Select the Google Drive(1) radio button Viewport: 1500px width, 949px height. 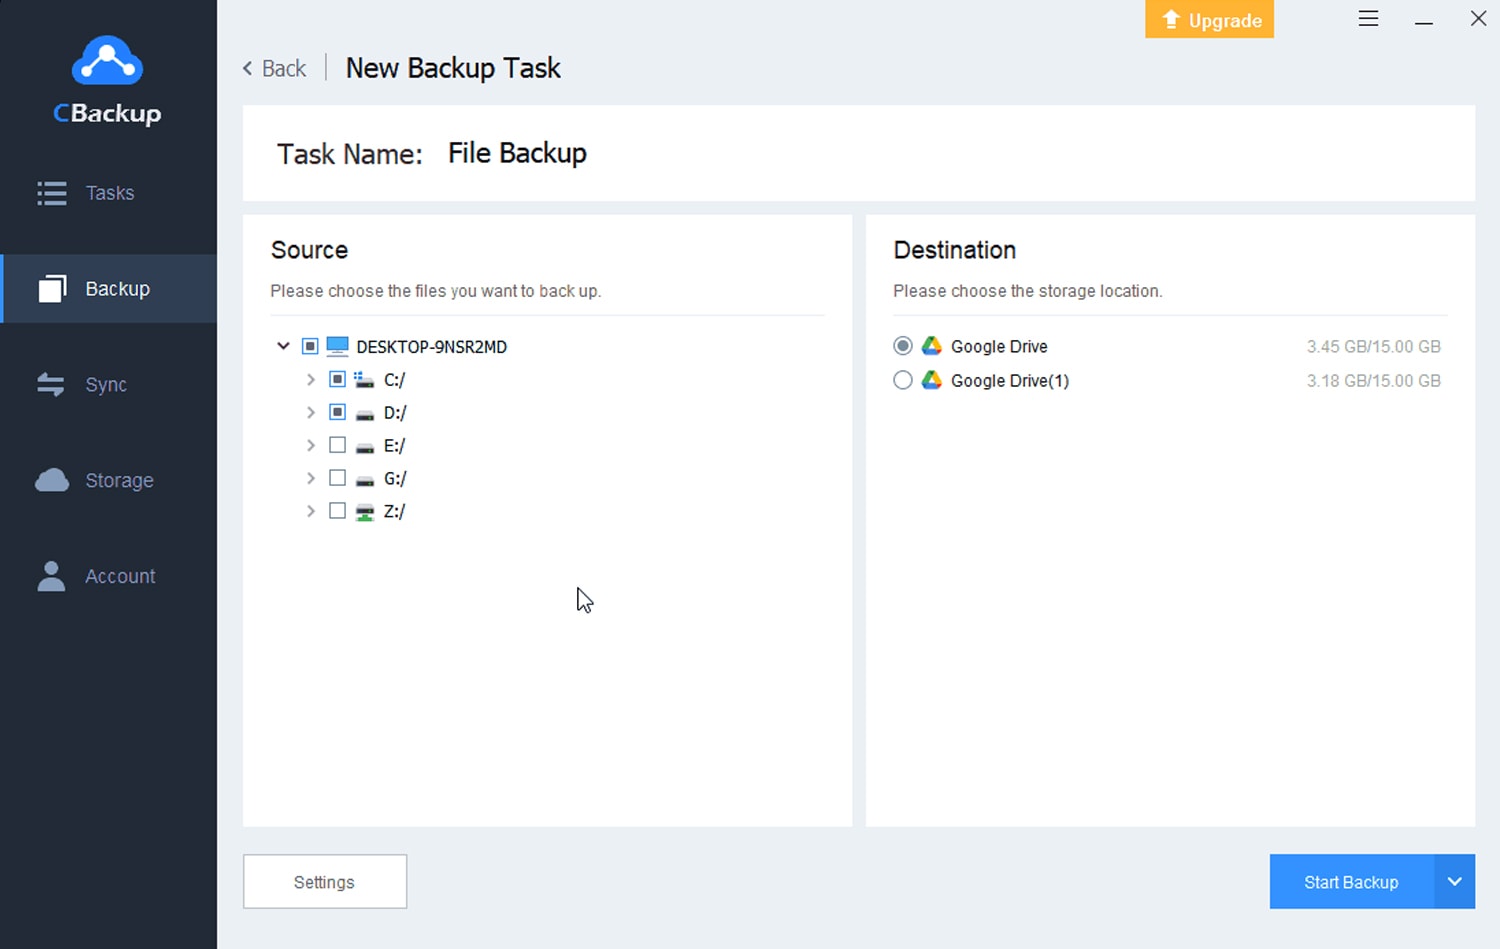[903, 380]
